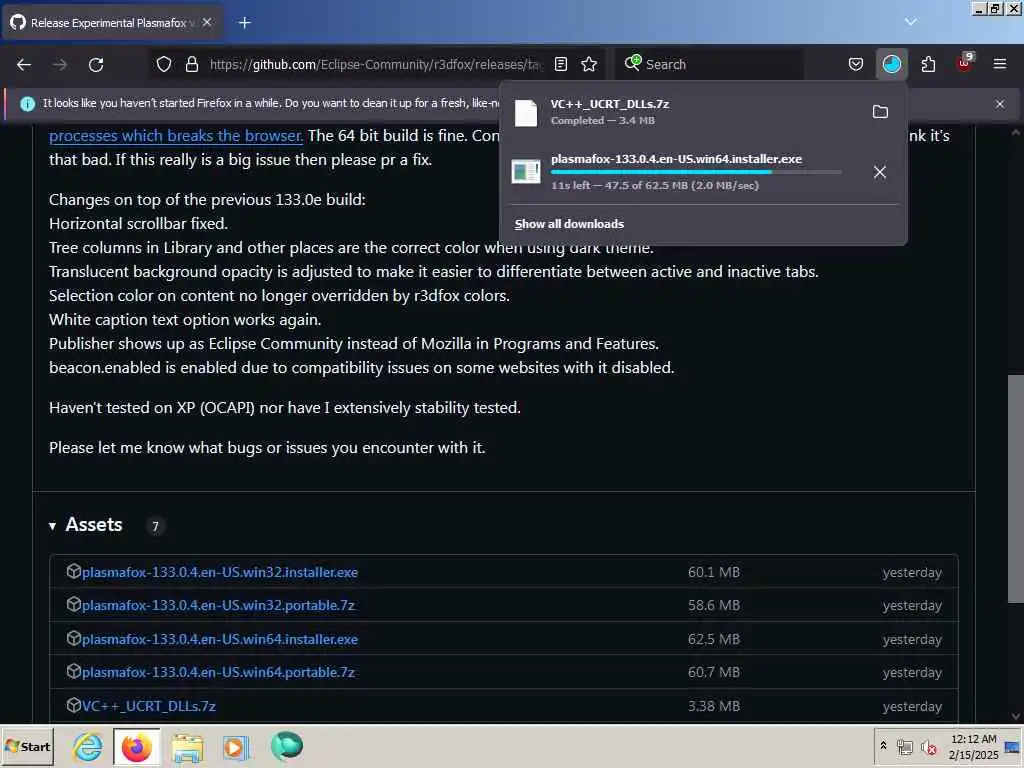Open Windows Explorer from taskbar
The image size is (1024, 768).
tap(187, 746)
